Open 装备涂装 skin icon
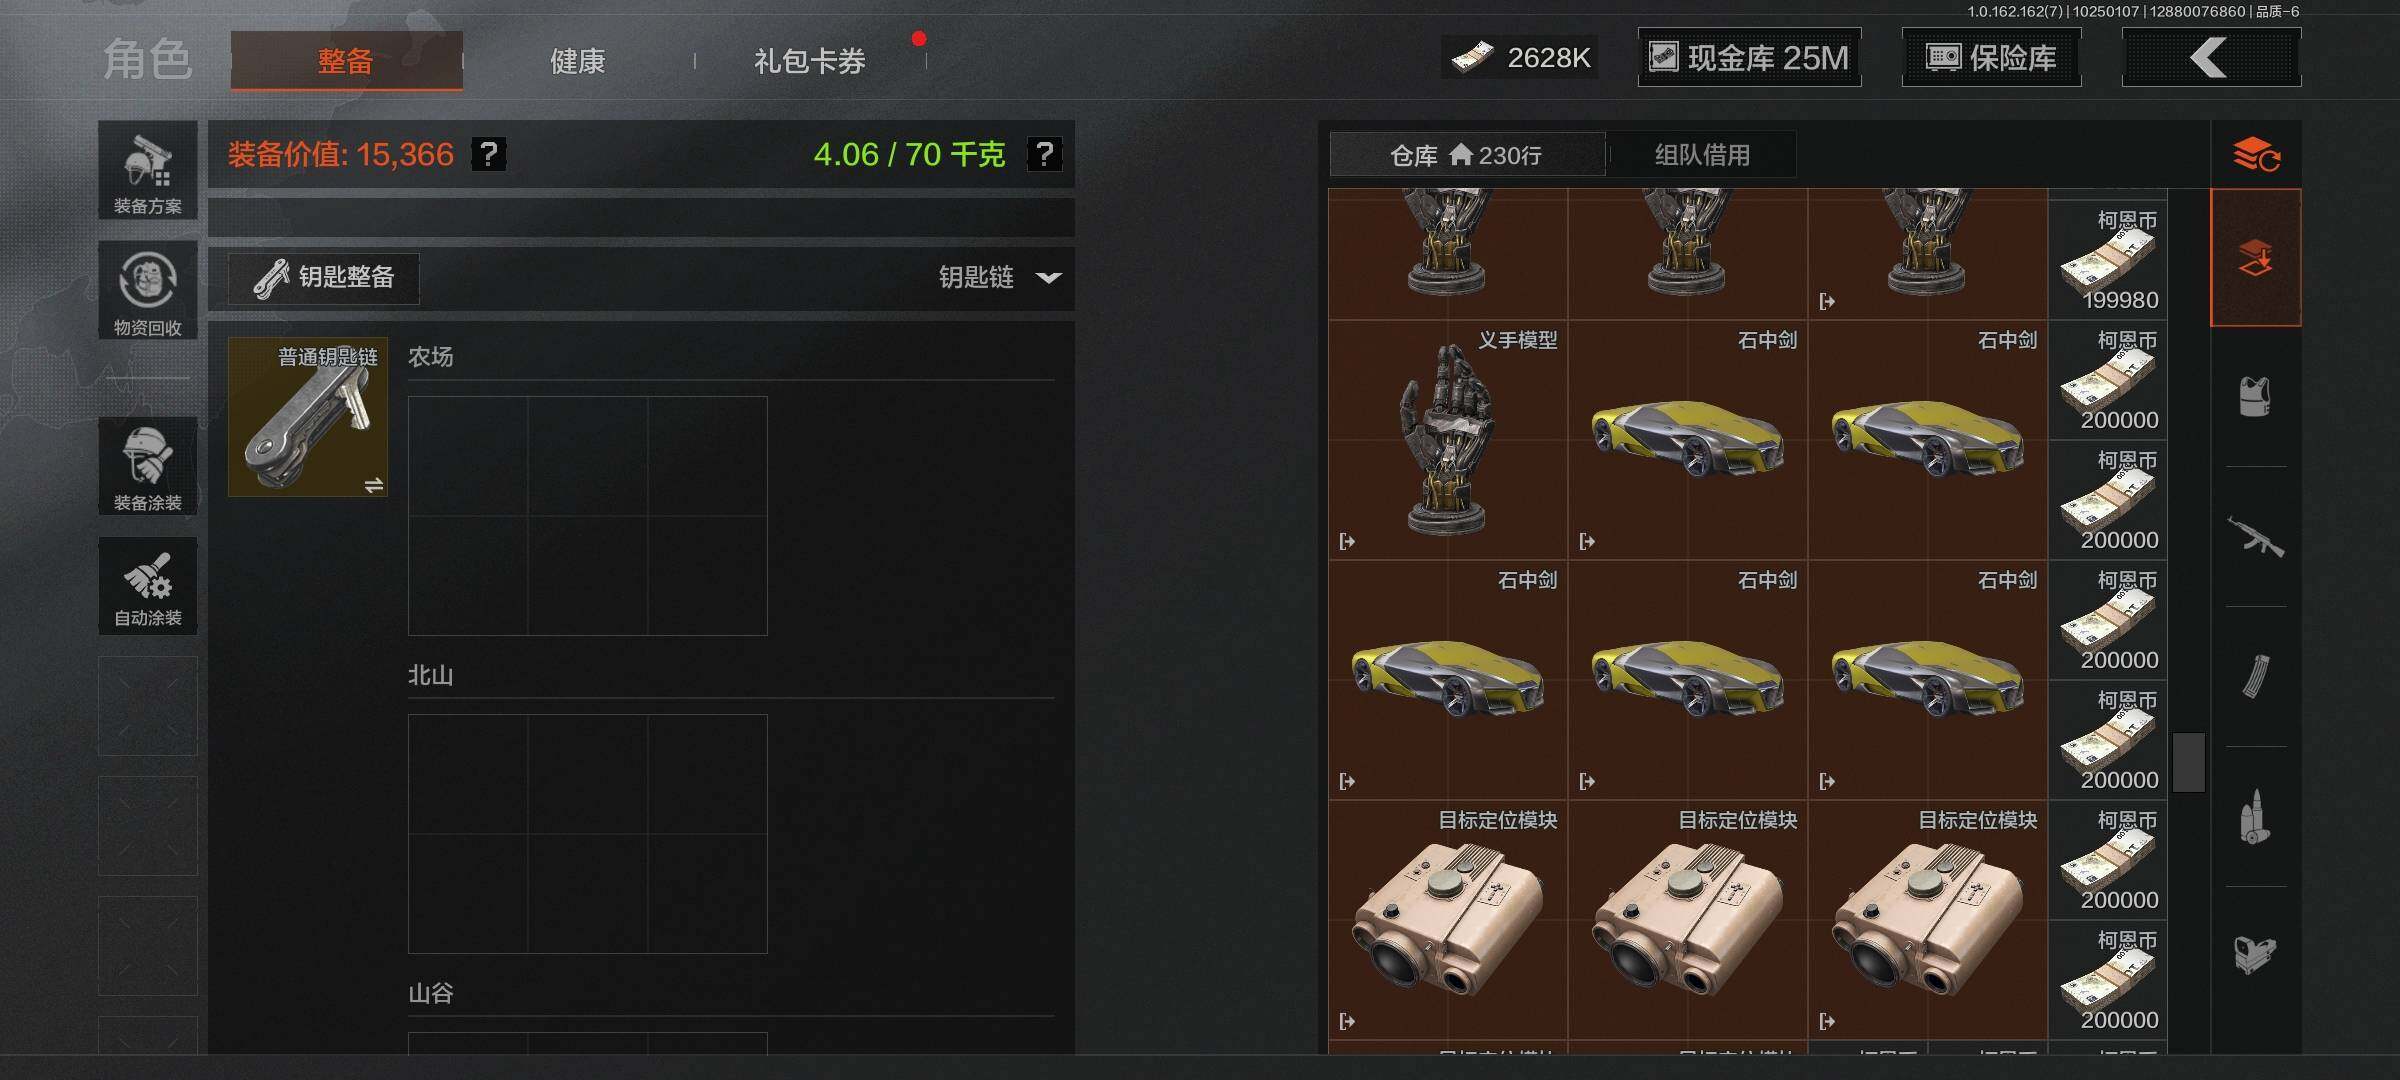 [x=148, y=466]
